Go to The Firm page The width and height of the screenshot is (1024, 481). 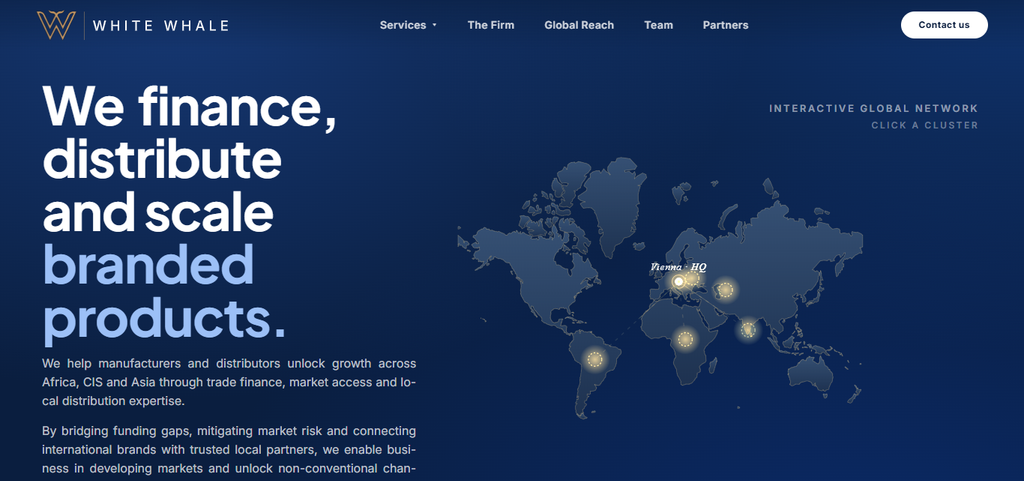click(x=490, y=25)
